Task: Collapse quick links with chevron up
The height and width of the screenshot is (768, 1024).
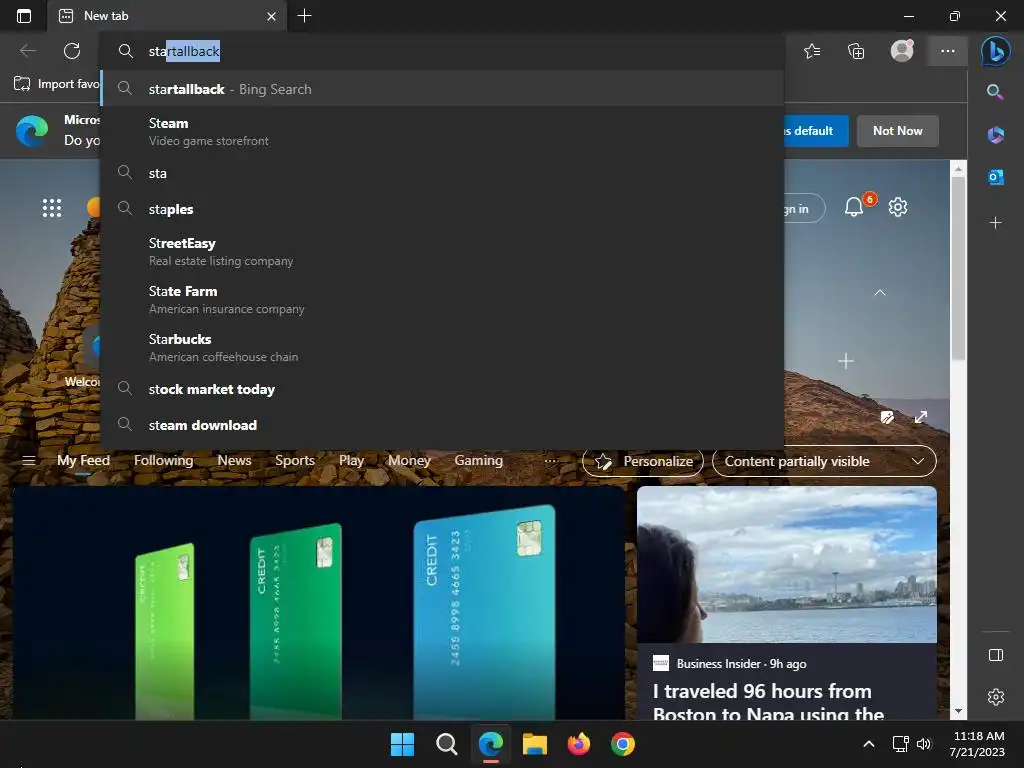Action: point(880,293)
